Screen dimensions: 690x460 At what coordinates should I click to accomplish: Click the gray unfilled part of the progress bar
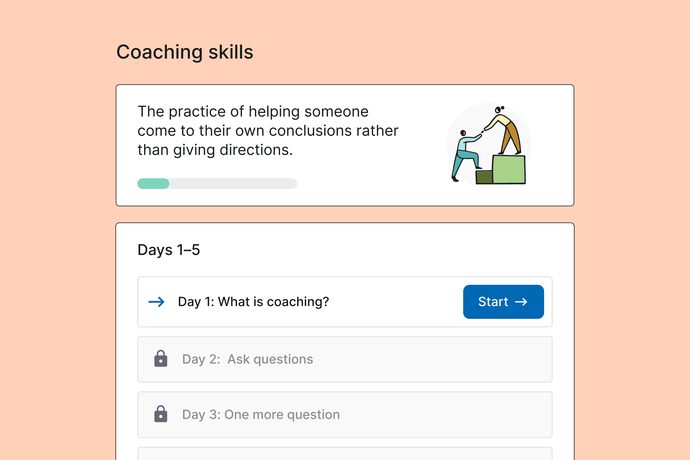pos(233,184)
